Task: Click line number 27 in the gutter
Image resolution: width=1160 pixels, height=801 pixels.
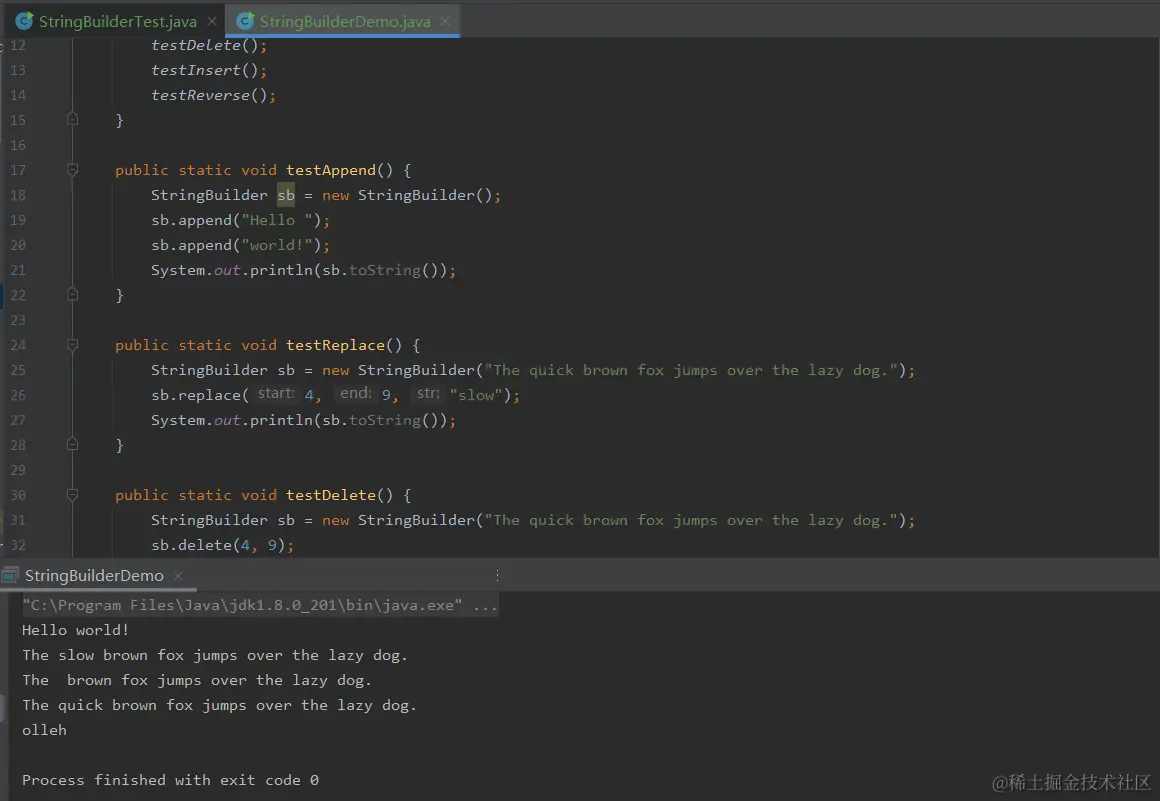Action: [x=18, y=420]
